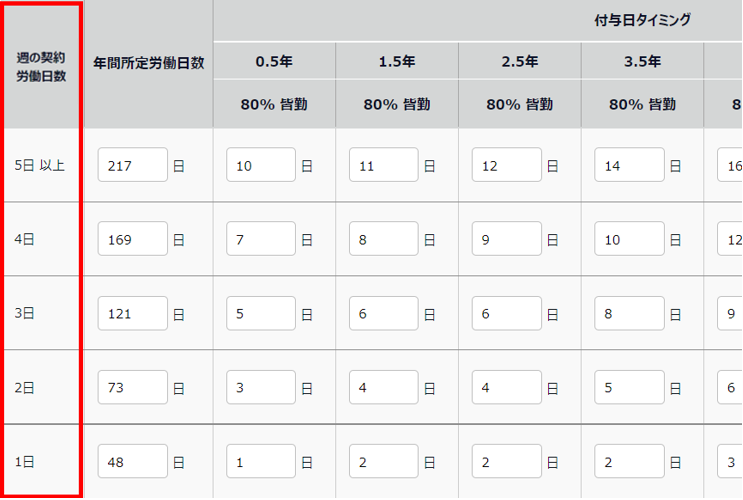Viewport: 743px width, 500px height.
Task: Click annual working days field showing 169
Action: (x=133, y=239)
